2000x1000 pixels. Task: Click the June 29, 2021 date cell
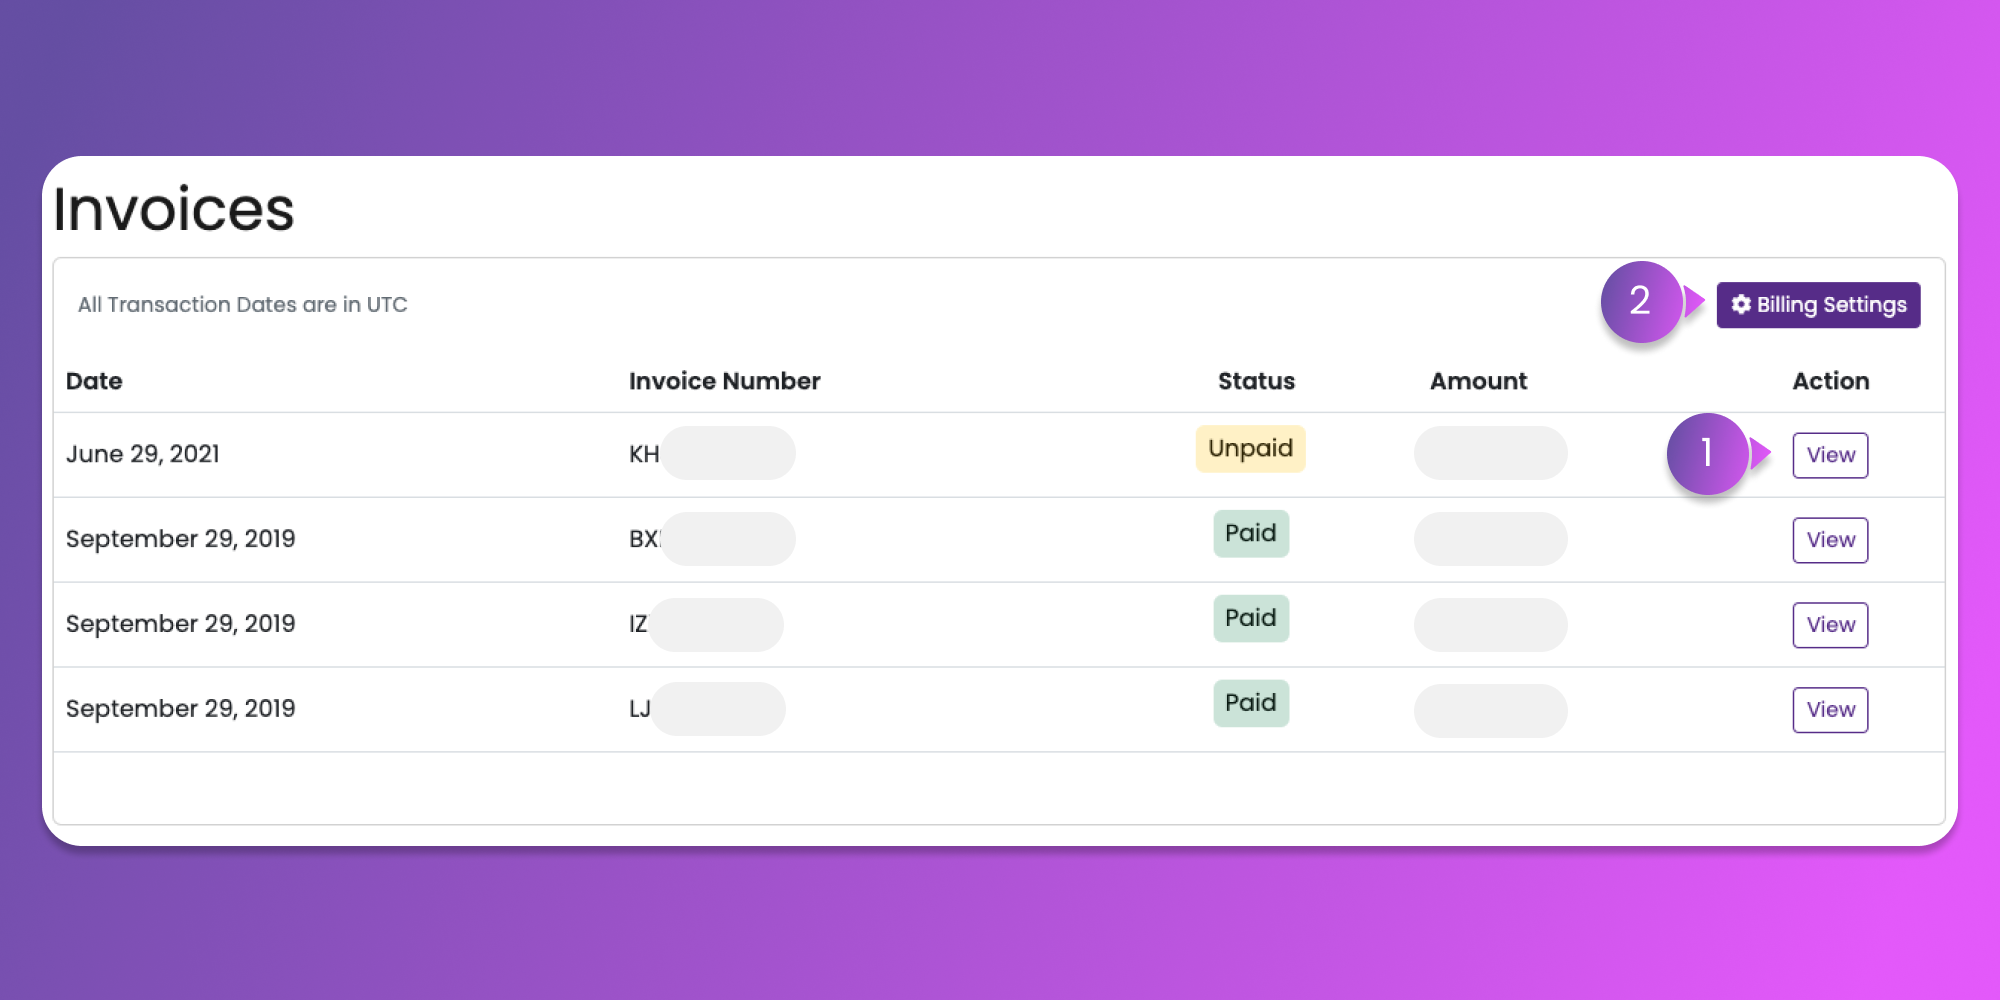pyautogui.click(x=143, y=454)
